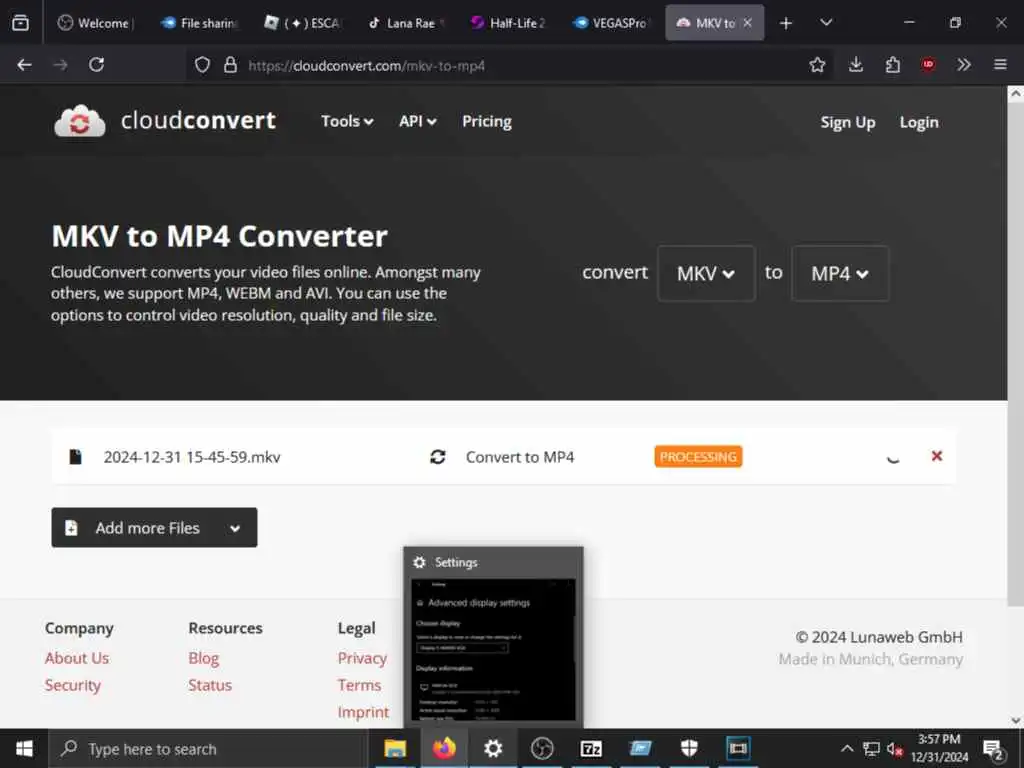
Task: Click the page scrollbar down arrow
Action: tap(1016, 720)
